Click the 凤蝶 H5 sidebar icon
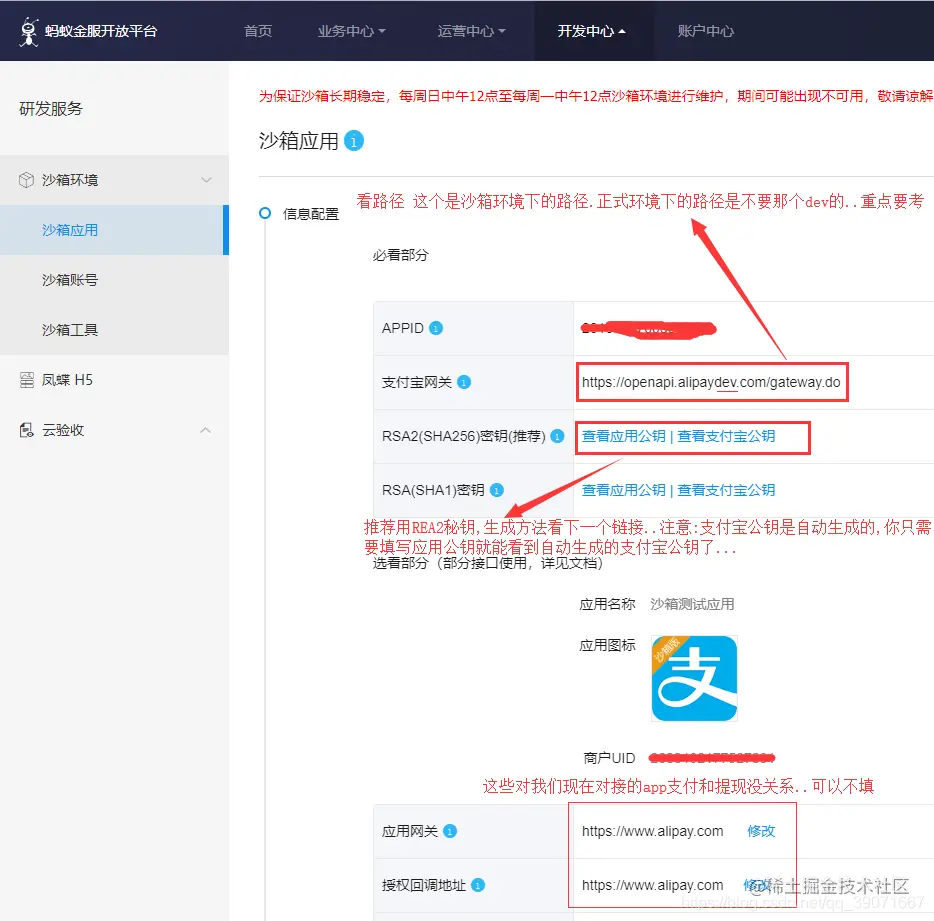 point(27,380)
